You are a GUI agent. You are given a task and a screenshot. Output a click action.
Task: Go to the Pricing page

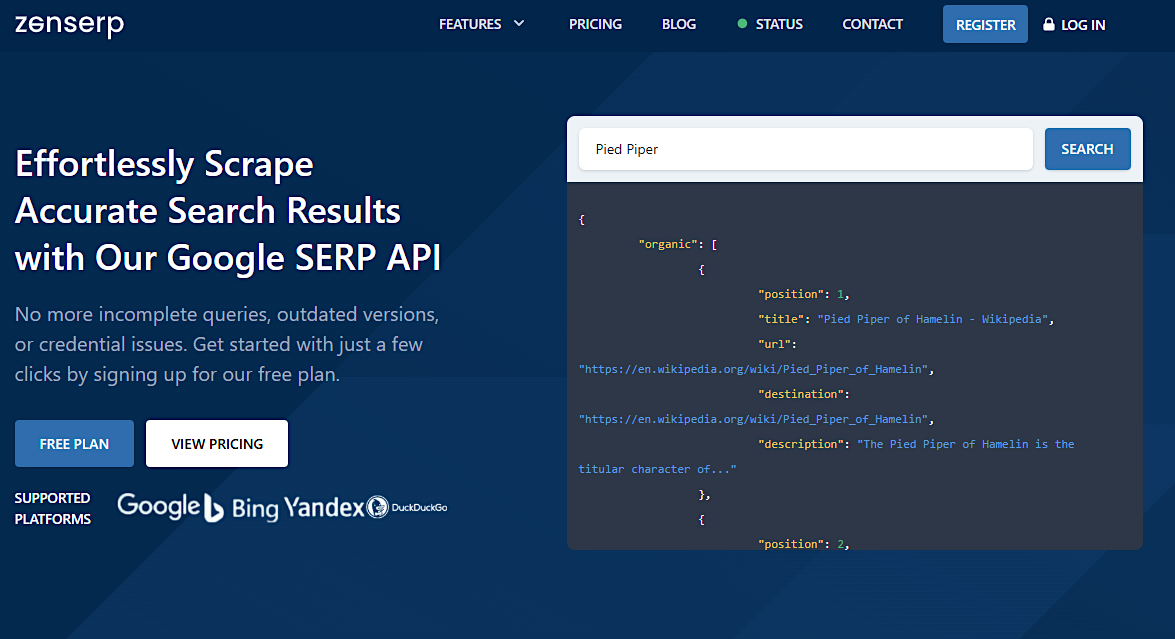click(595, 24)
